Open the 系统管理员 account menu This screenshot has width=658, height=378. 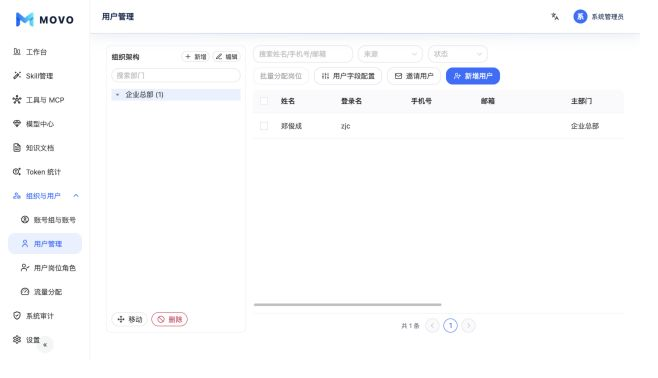pyautogui.click(x=607, y=17)
